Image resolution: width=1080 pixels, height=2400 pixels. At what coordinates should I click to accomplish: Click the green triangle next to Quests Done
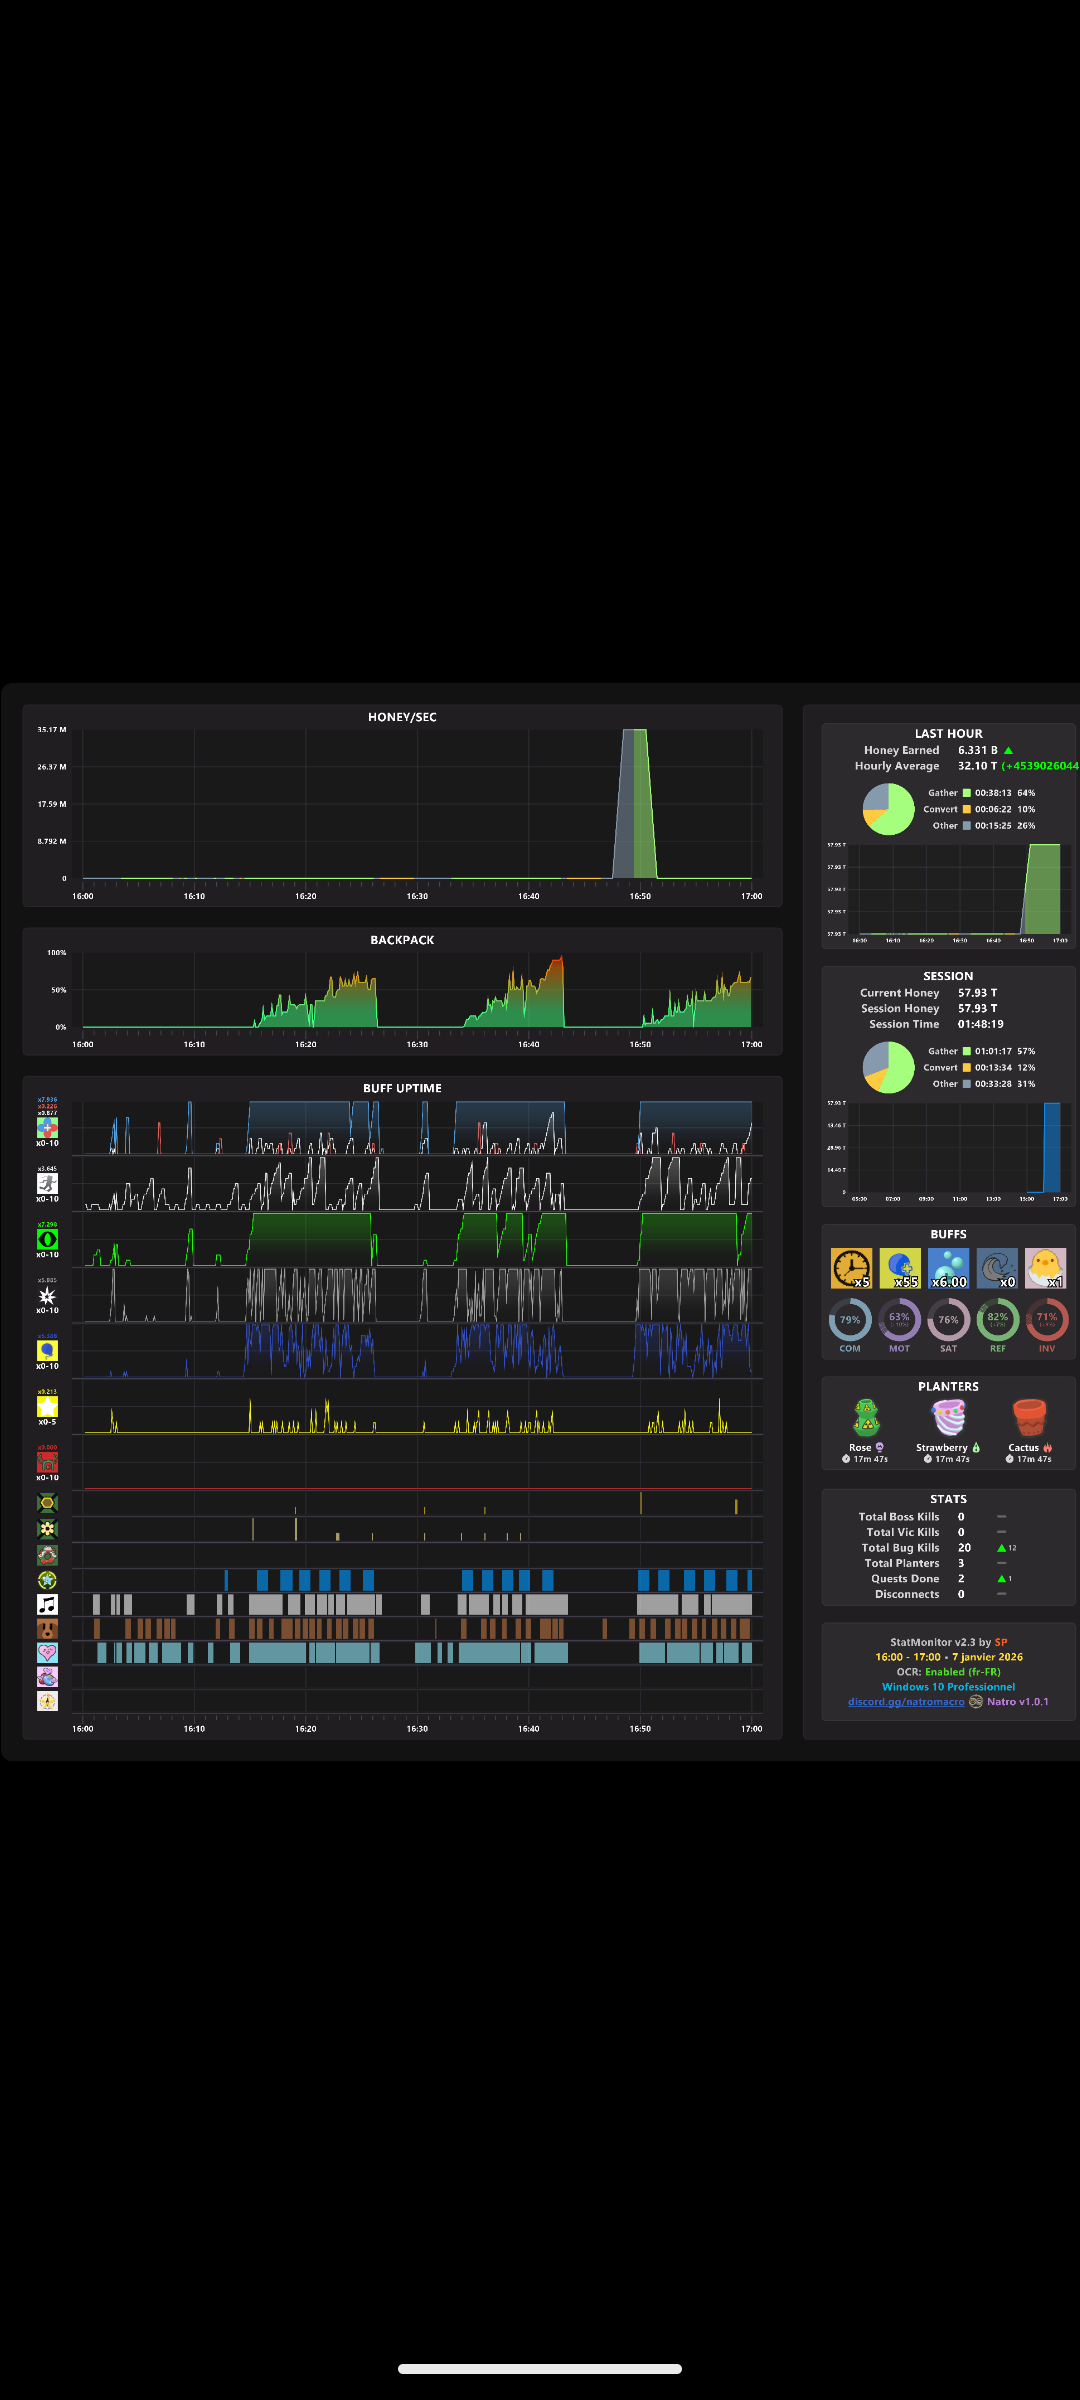point(1001,1579)
